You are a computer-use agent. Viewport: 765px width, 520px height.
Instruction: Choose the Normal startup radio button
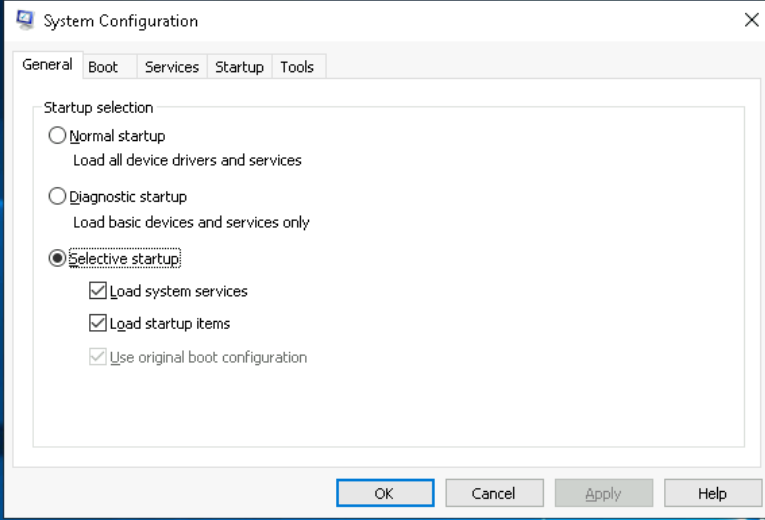58,136
